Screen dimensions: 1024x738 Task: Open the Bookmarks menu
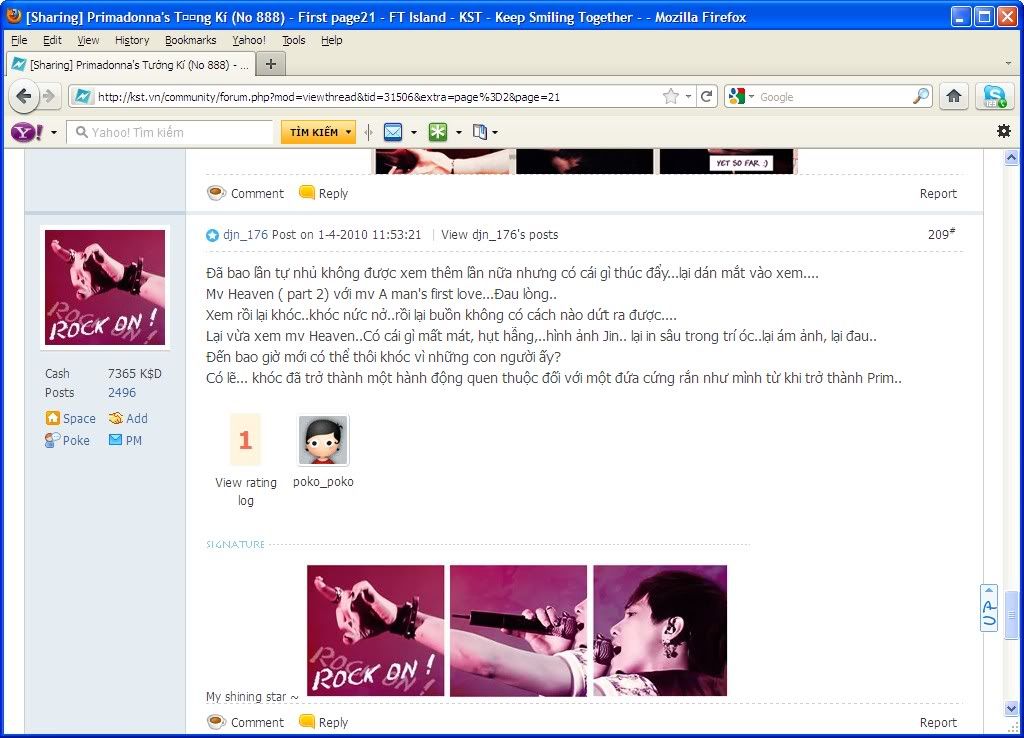tap(190, 40)
